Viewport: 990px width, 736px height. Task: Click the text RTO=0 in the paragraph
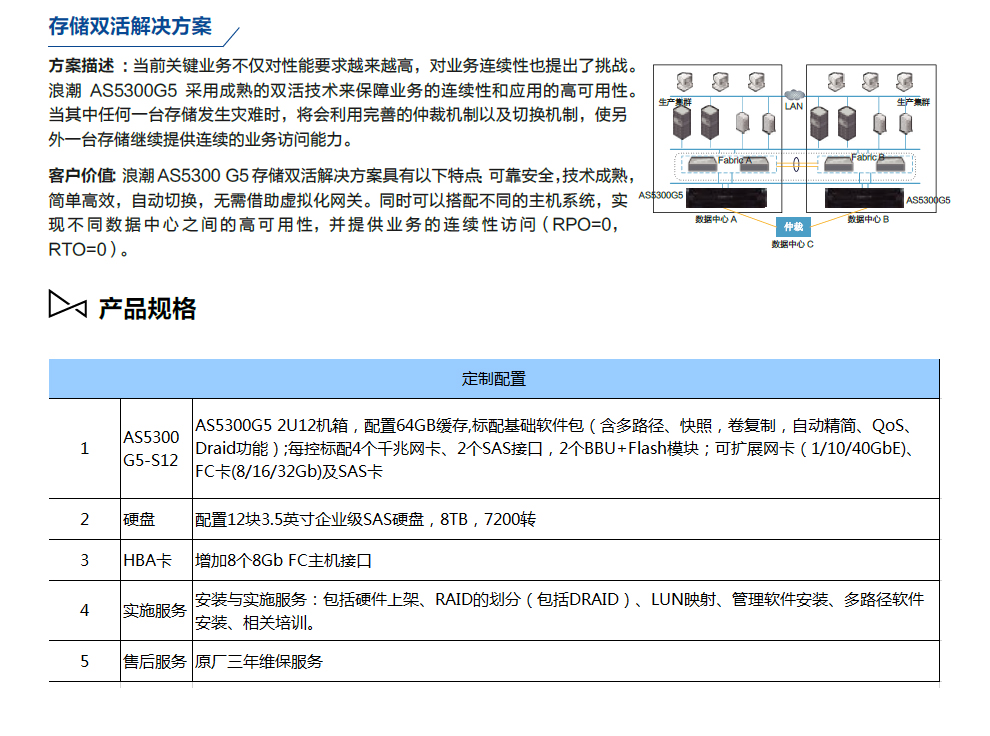(x=78, y=250)
